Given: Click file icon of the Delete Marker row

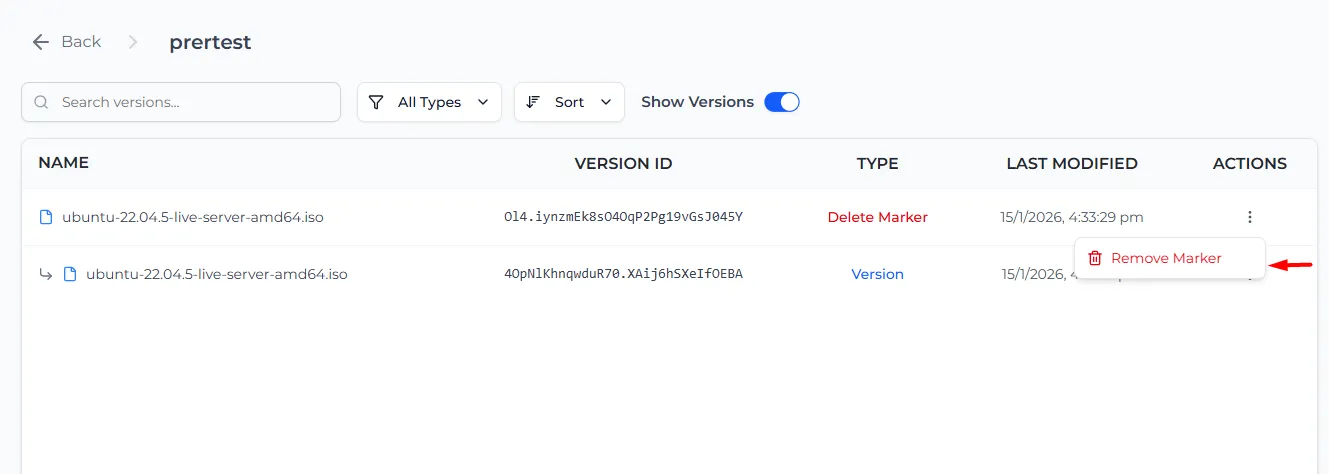Looking at the screenshot, I should (45, 217).
